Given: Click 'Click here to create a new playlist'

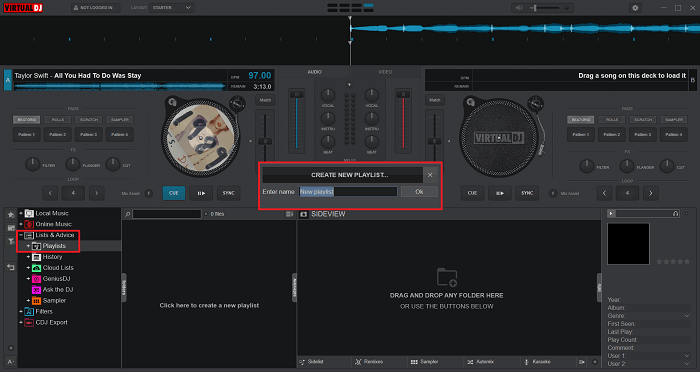Looking at the screenshot, I should tap(209, 305).
